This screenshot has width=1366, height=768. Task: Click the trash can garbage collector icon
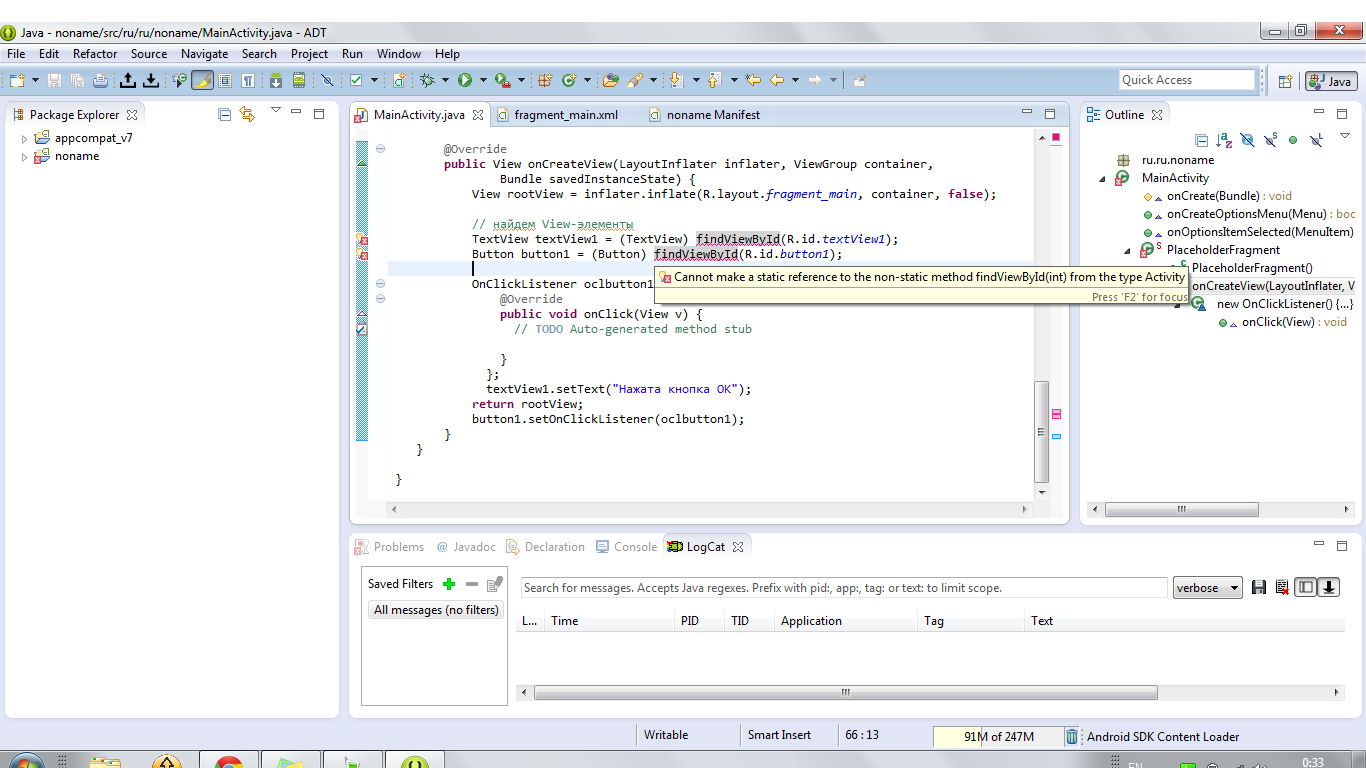pos(1072,737)
